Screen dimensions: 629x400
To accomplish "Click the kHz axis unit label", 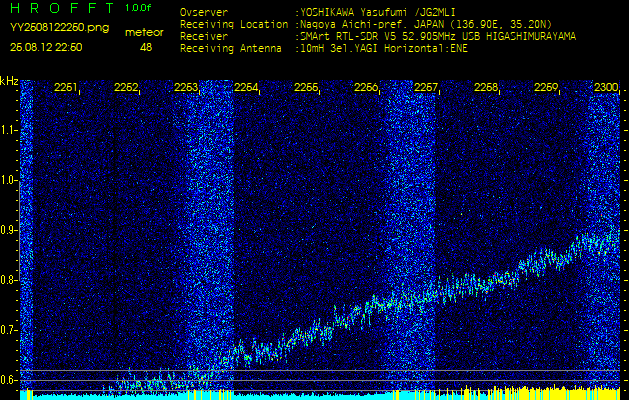I will [x=9, y=82].
